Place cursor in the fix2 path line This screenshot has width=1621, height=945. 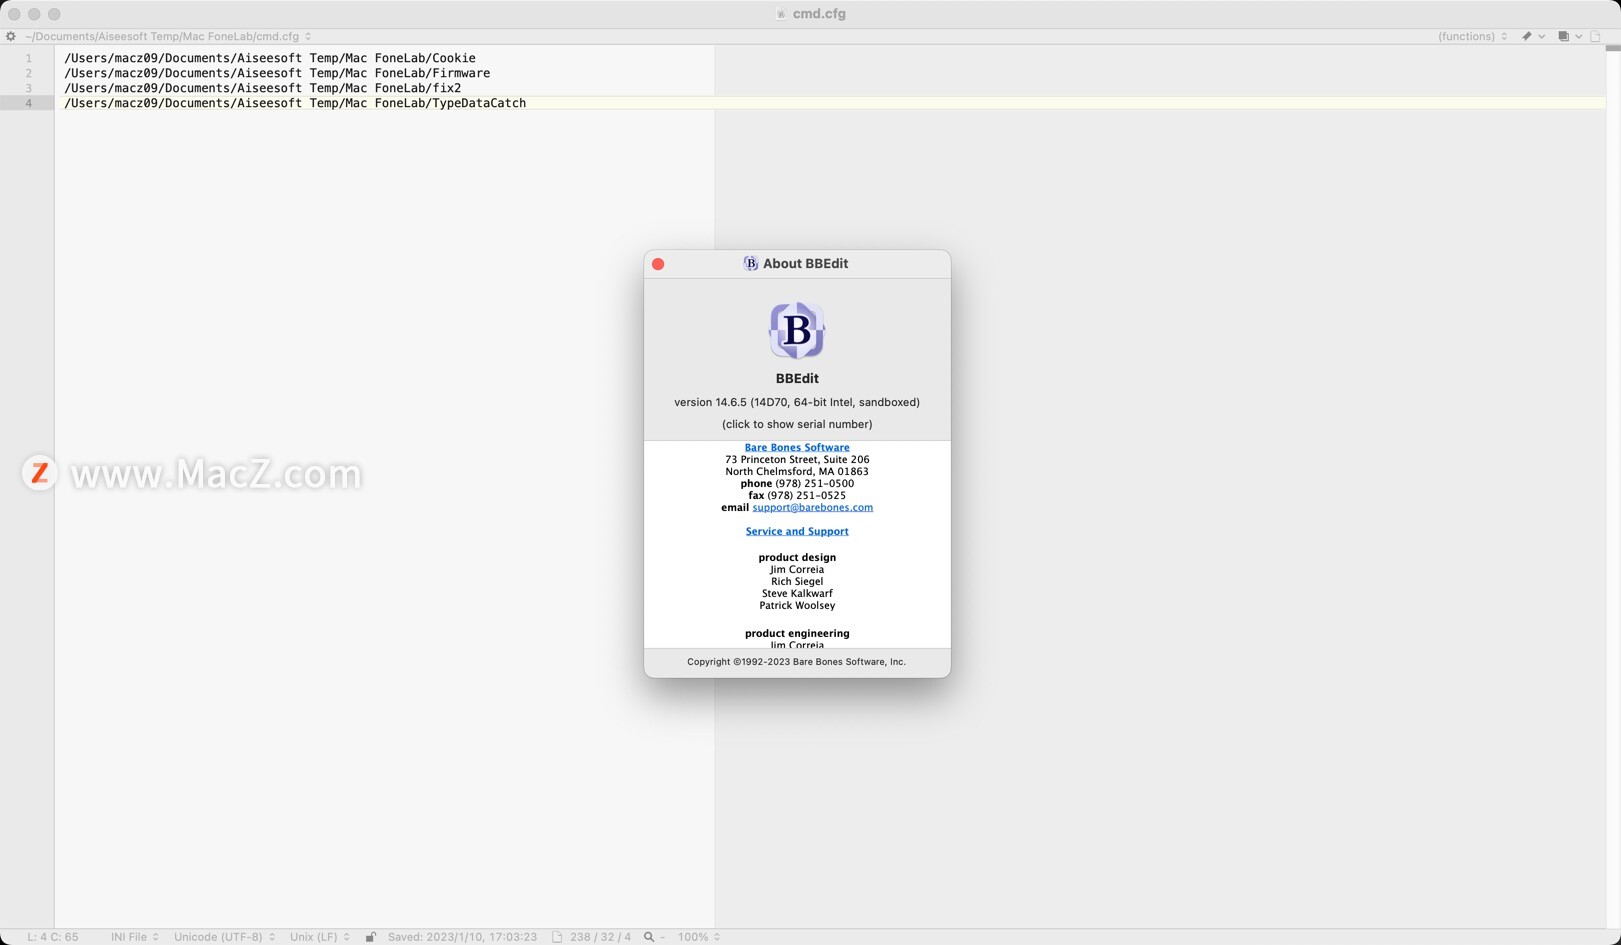coord(263,88)
